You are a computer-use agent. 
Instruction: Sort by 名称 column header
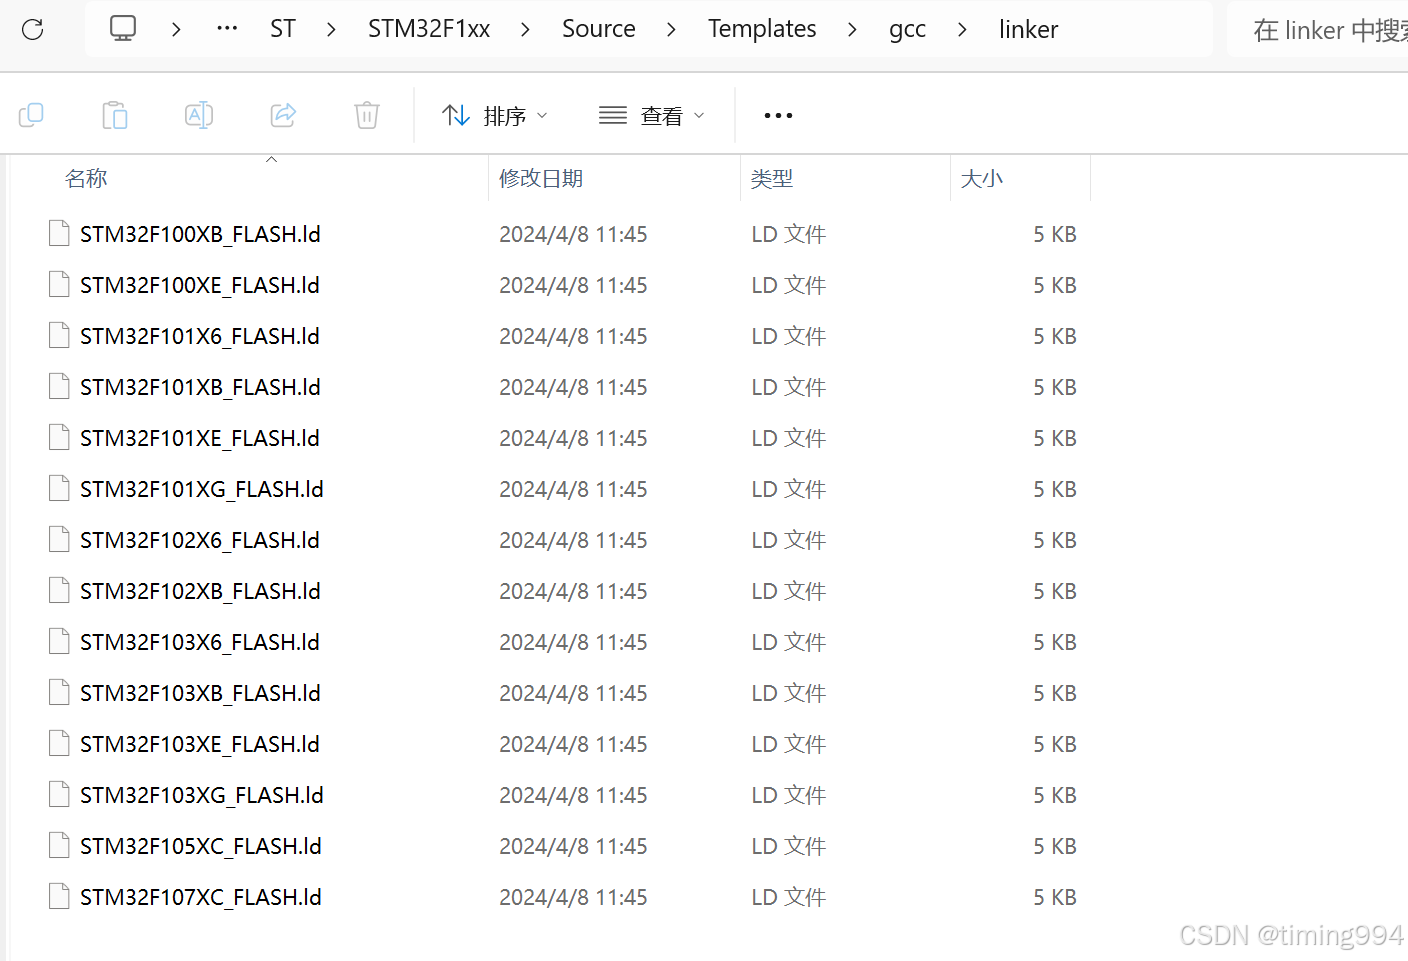pyautogui.click(x=86, y=178)
